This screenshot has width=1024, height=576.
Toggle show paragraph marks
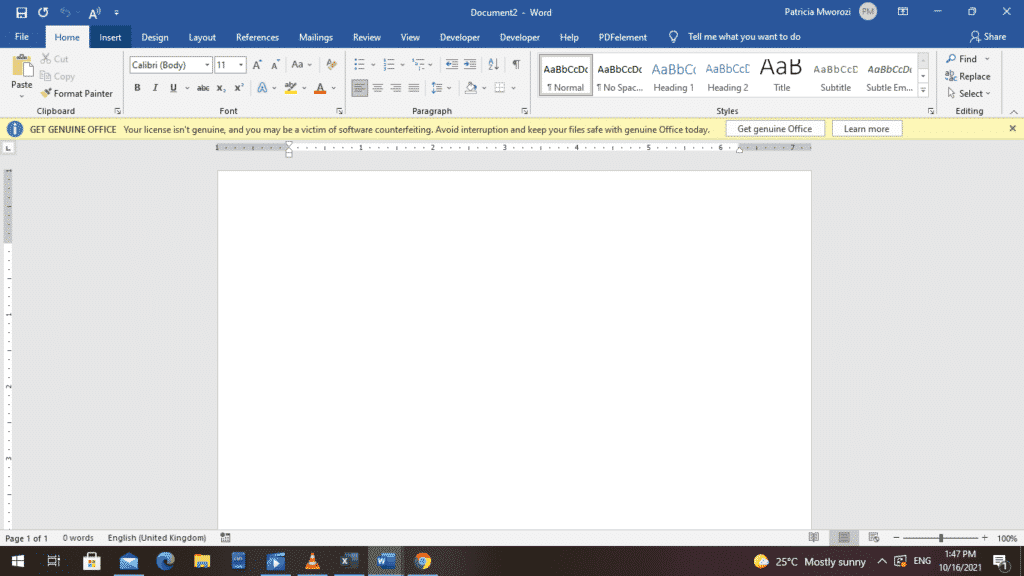517,64
